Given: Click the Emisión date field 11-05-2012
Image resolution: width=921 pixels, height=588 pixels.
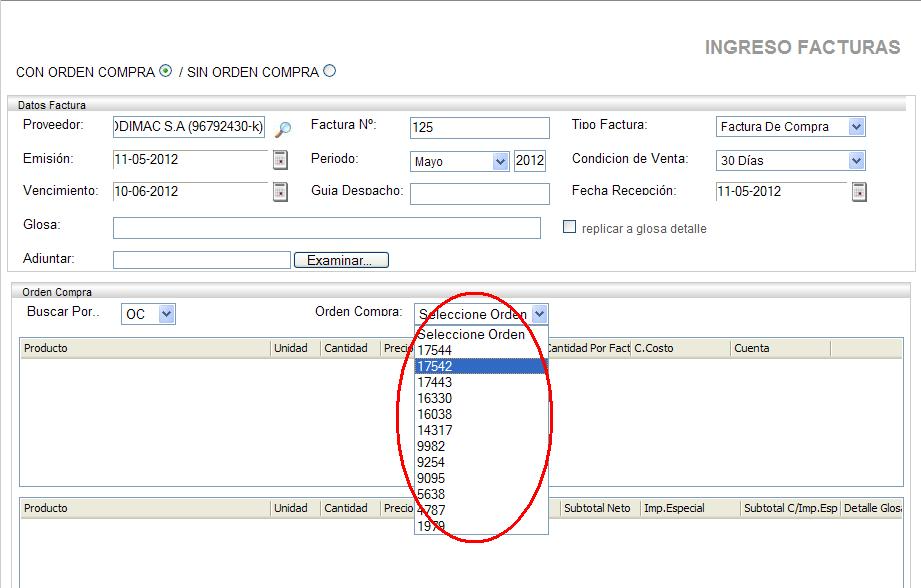Looking at the screenshot, I should (190, 160).
